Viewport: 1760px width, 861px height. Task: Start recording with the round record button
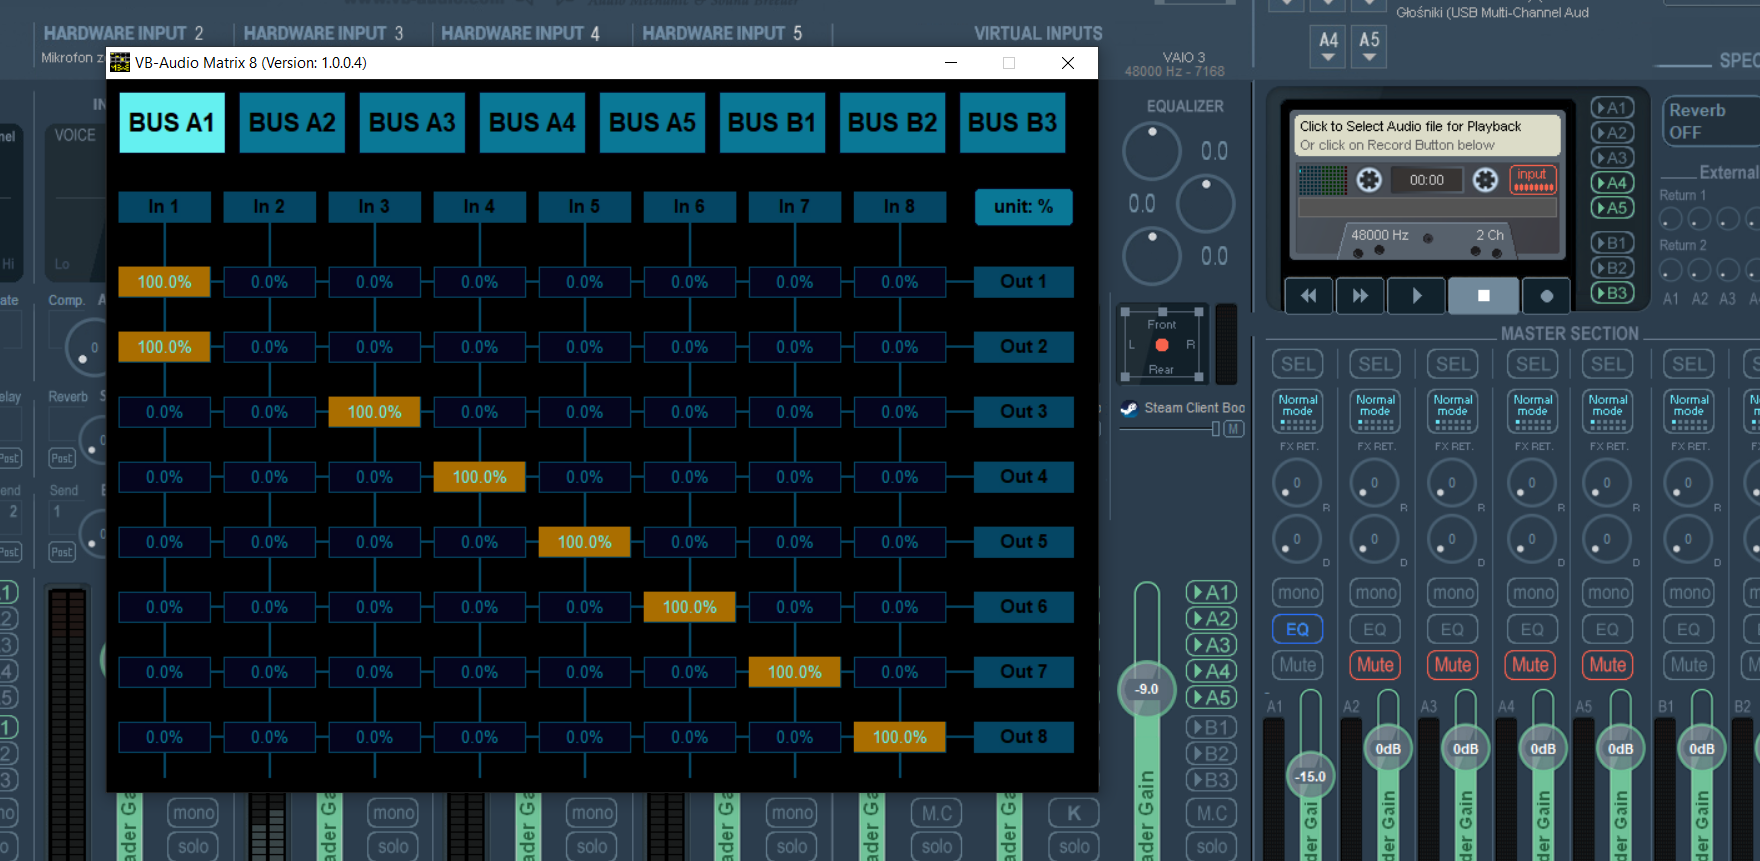tap(1547, 296)
